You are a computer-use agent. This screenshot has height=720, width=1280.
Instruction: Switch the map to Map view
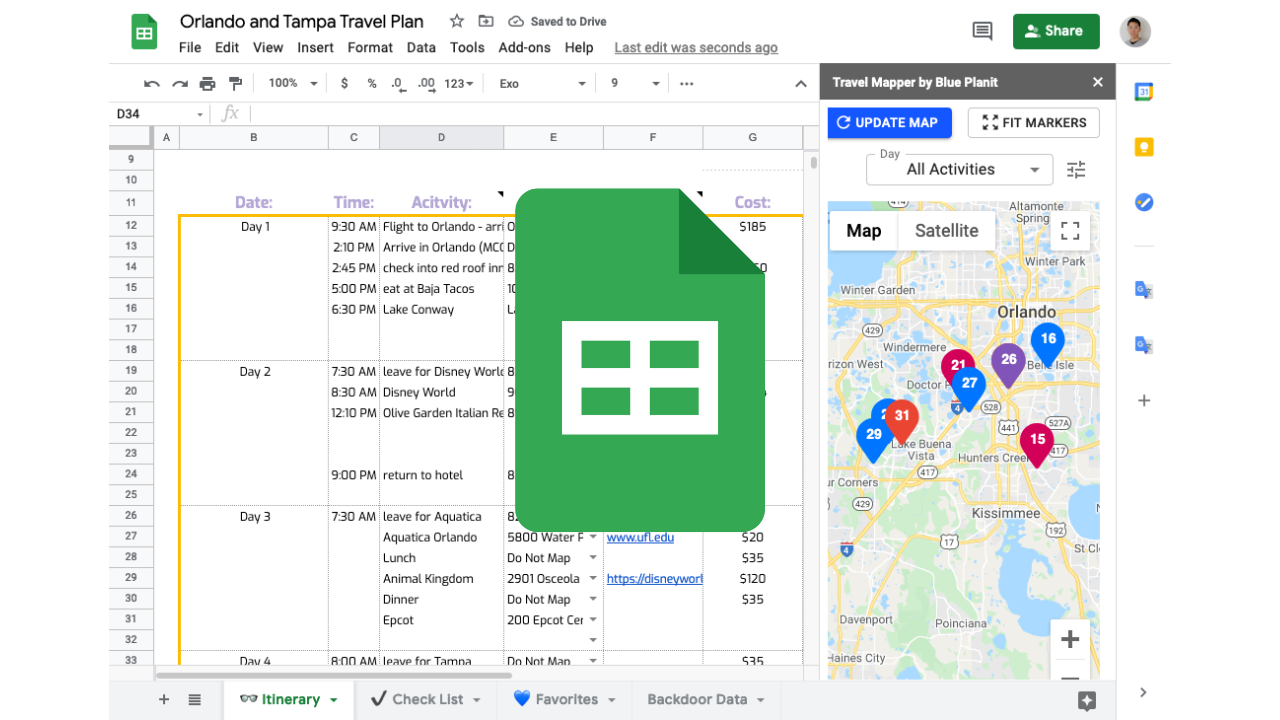[x=864, y=231]
